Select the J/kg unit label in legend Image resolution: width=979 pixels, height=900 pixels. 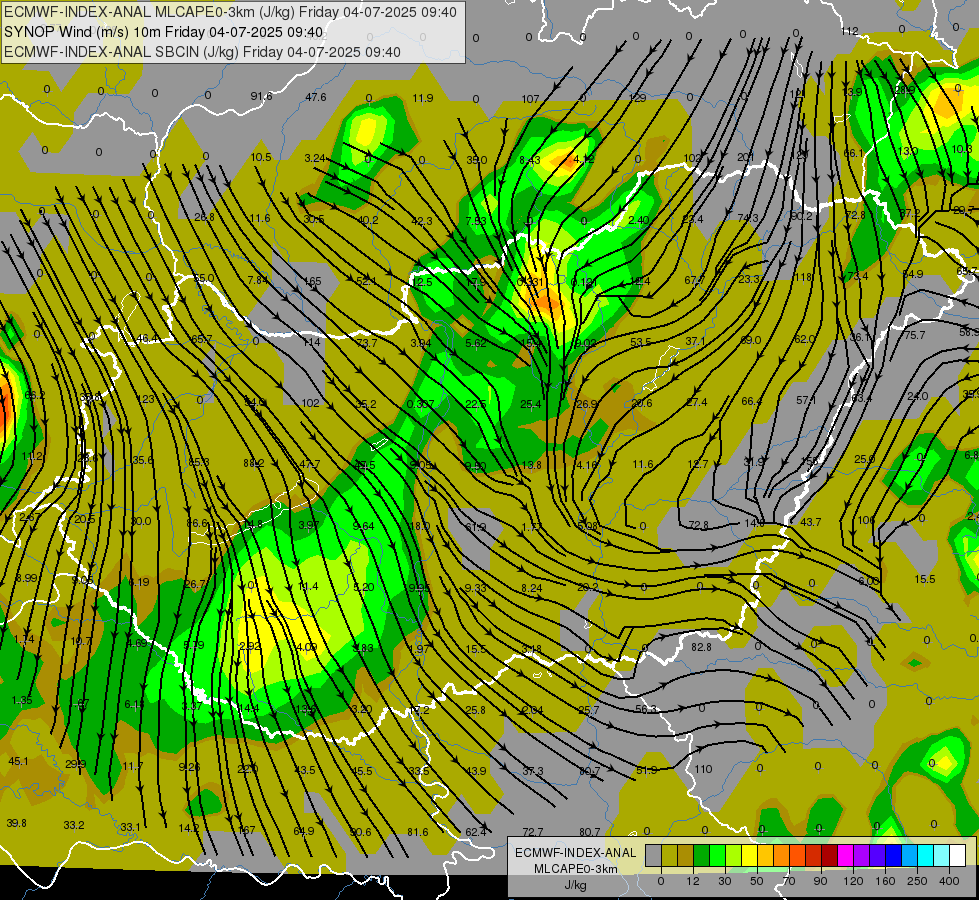575,885
